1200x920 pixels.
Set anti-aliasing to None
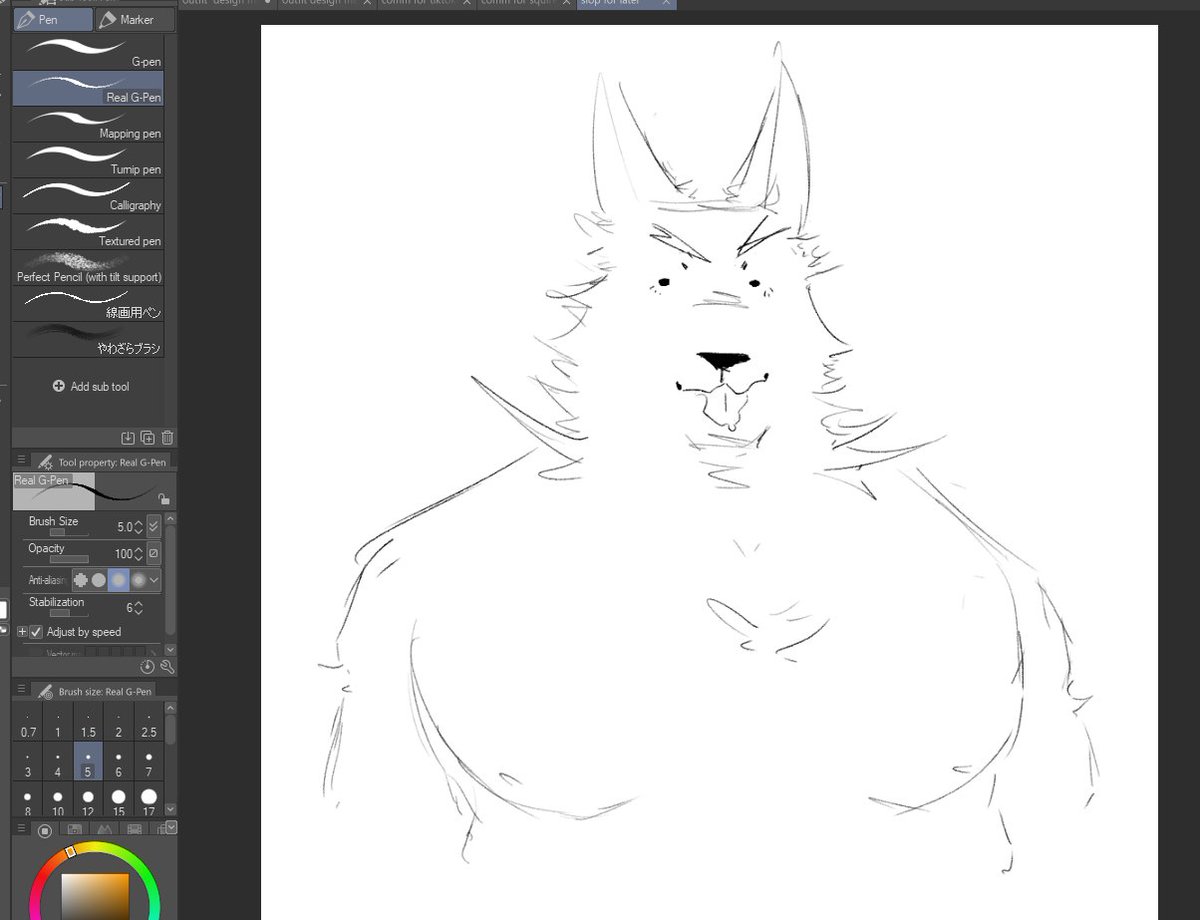[x=81, y=579]
